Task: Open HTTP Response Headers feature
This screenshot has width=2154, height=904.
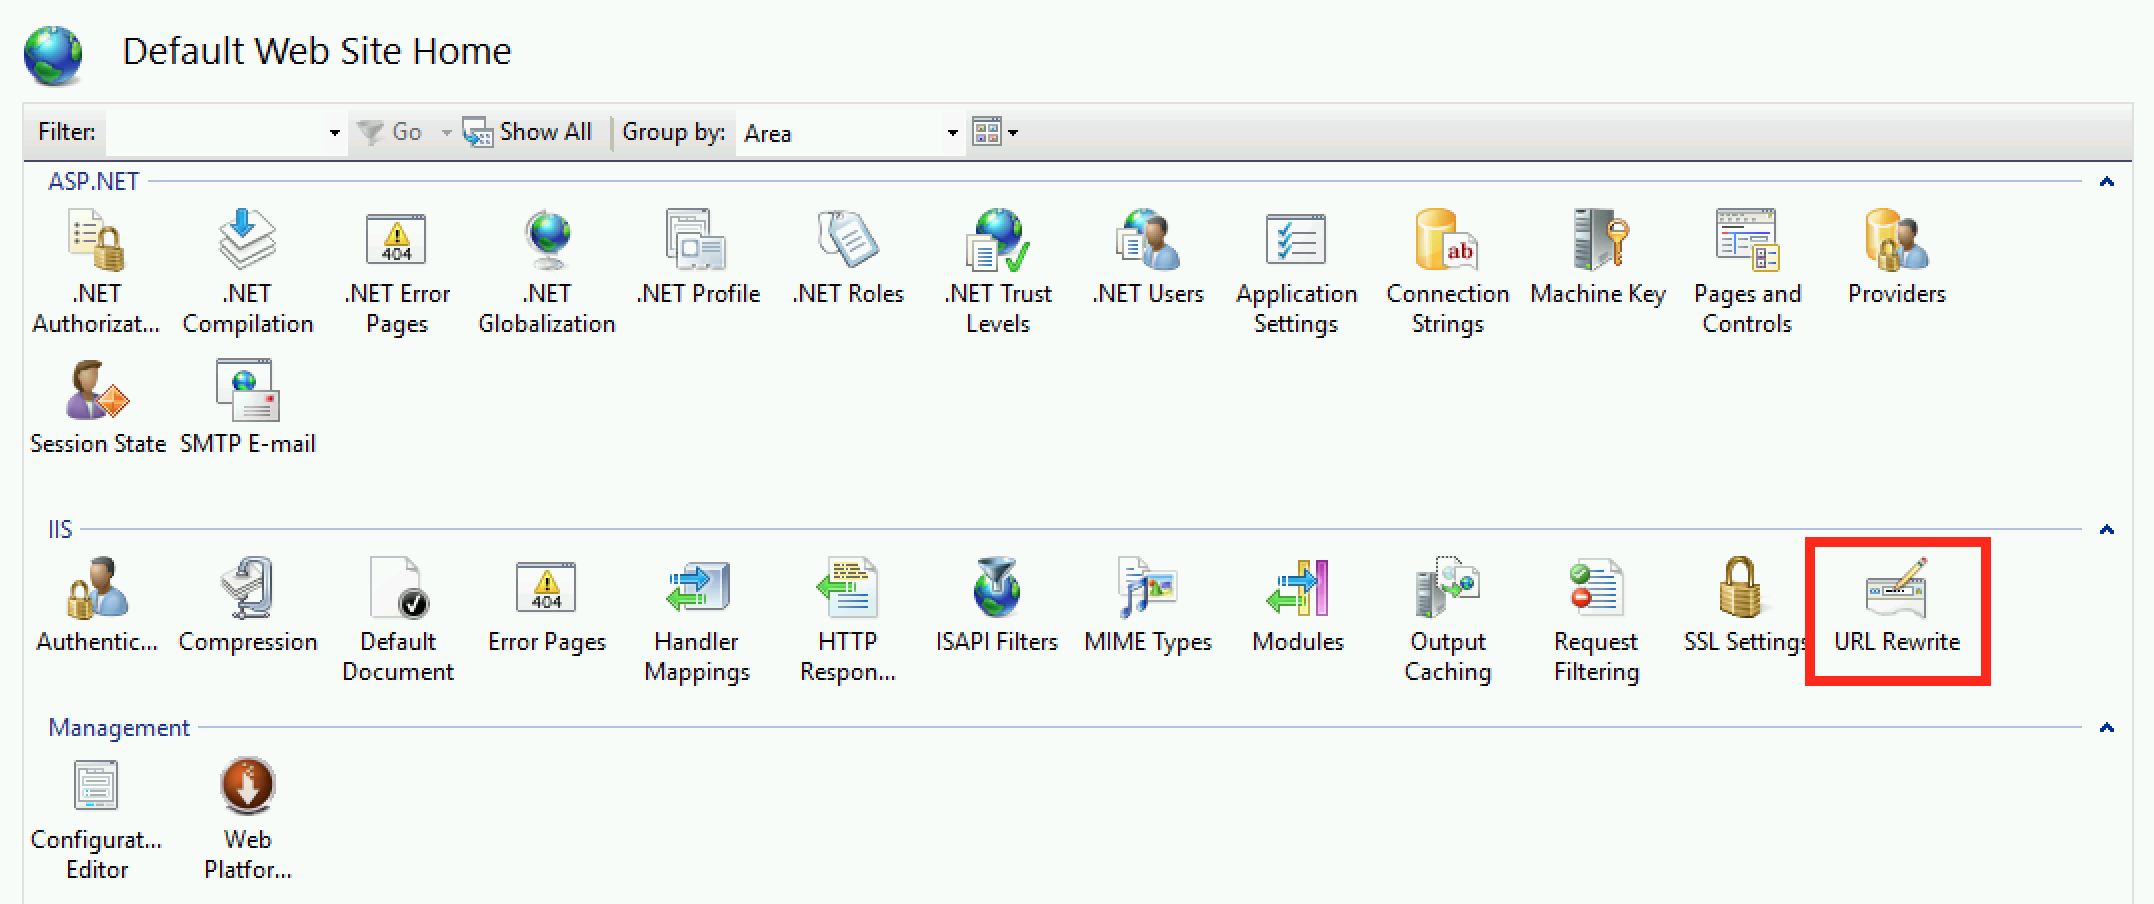Action: click(848, 618)
